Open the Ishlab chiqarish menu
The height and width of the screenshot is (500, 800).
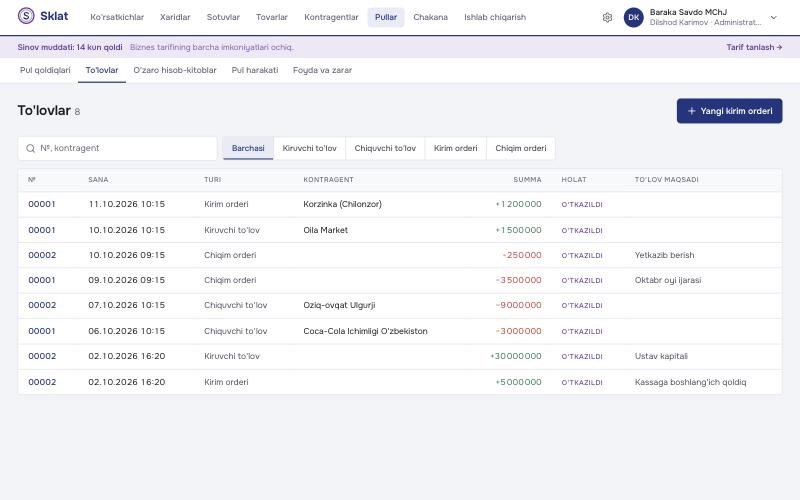pos(494,17)
